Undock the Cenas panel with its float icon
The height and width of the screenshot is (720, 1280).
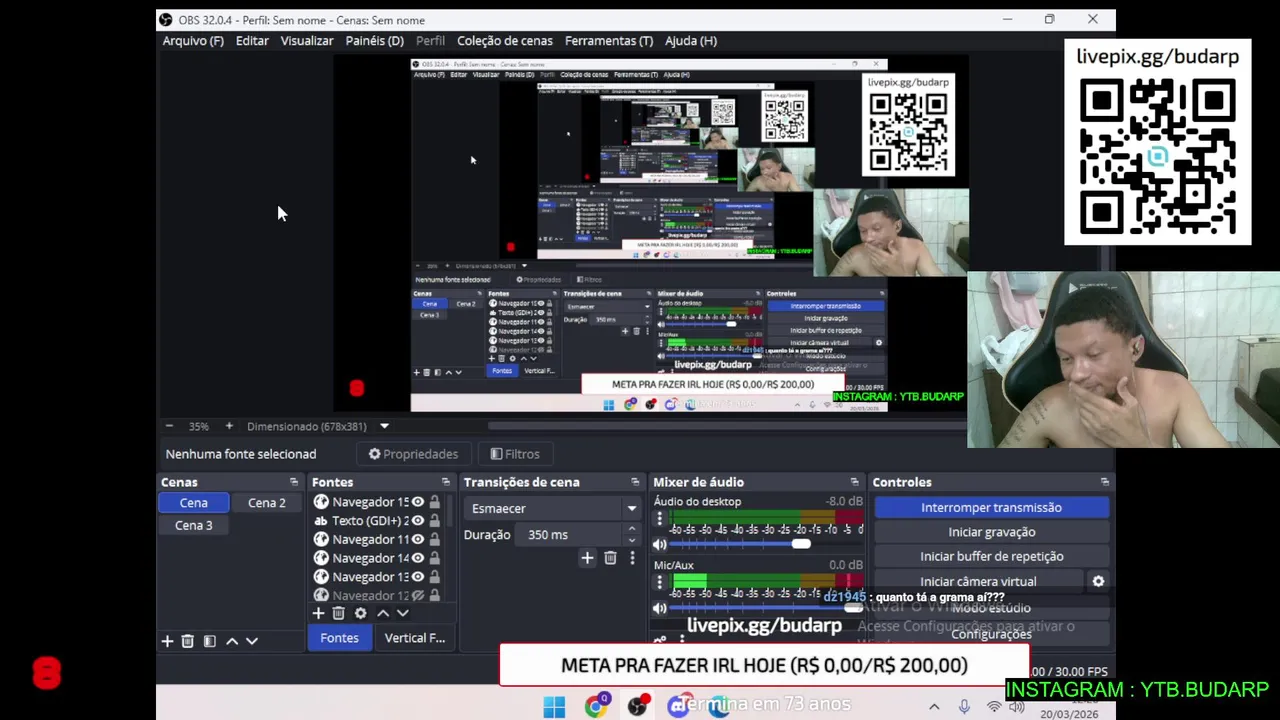point(294,482)
